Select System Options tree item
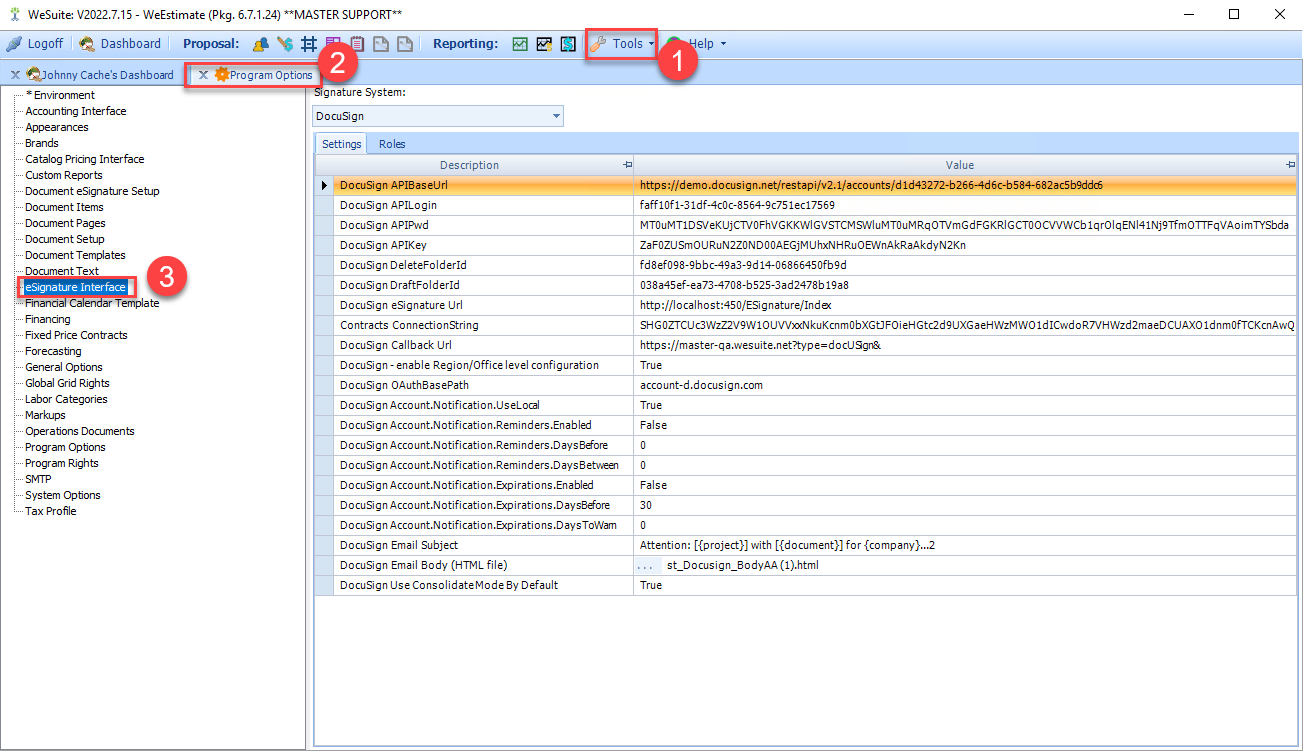The image size is (1303, 751). pos(63,495)
